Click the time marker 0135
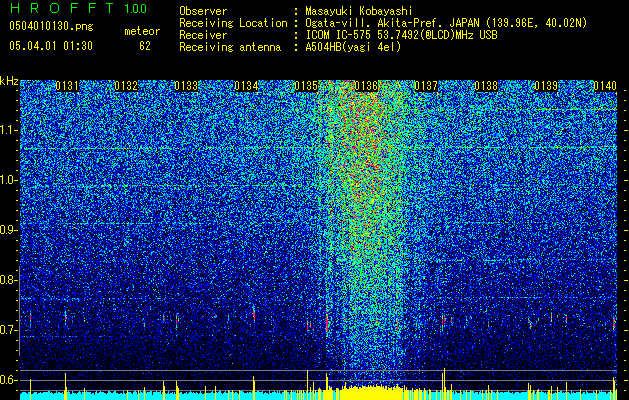The width and height of the screenshot is (629, 400). pyautogui.click(x=306, y=86)
